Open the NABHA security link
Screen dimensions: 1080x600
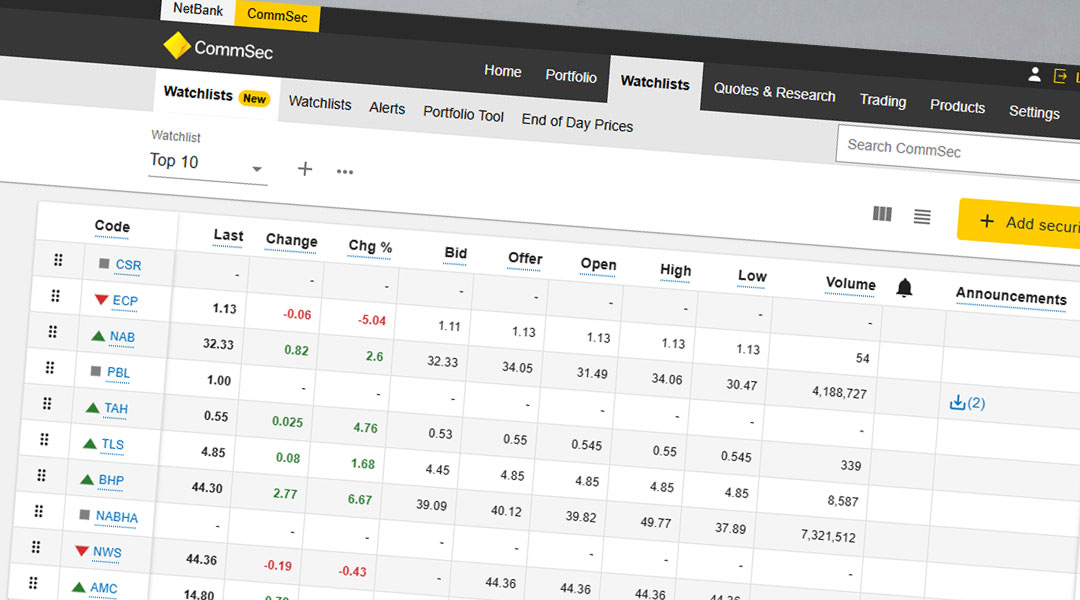[x=116, y=517]
